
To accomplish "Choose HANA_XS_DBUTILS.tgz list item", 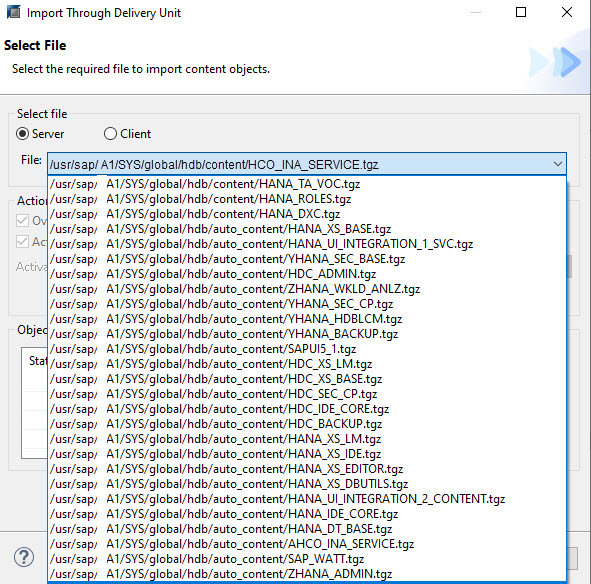I will pos(307,484).
